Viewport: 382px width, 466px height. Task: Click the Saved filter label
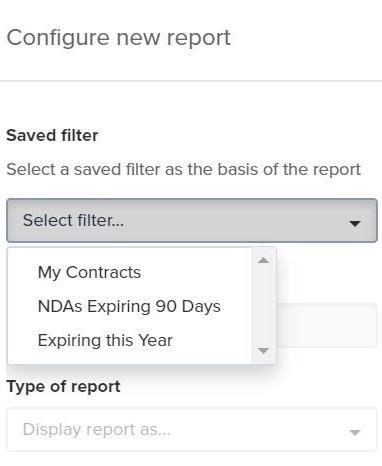pos(52,136)
